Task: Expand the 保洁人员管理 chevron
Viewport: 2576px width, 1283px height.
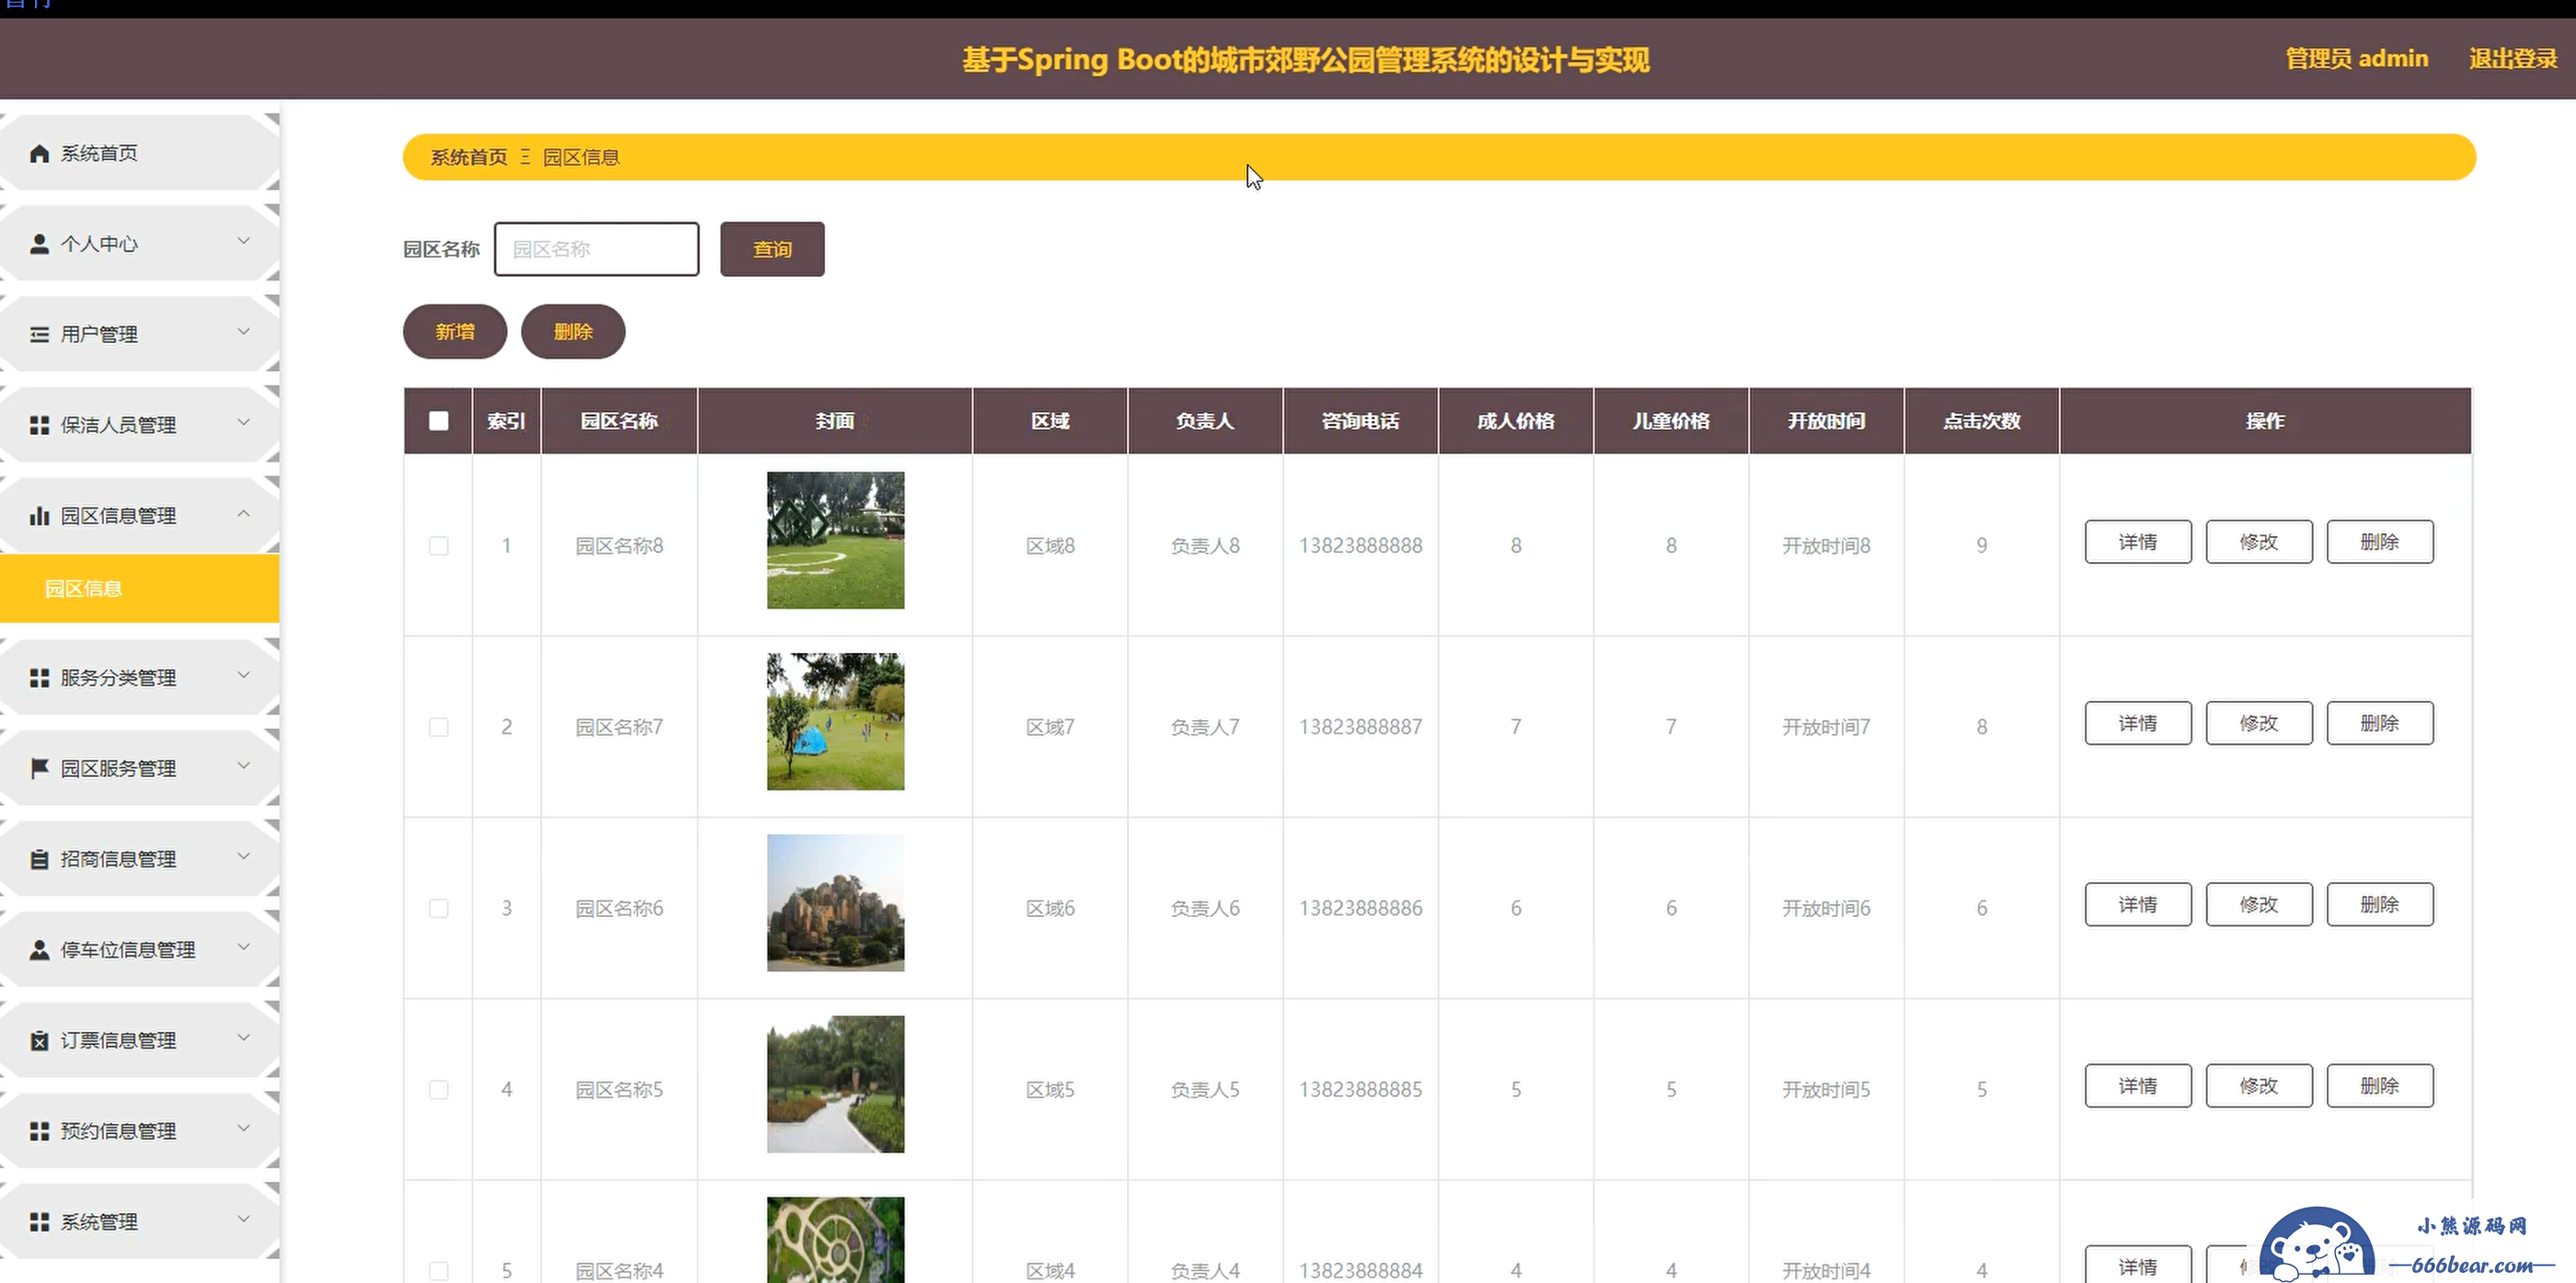Action: (243, 422)
